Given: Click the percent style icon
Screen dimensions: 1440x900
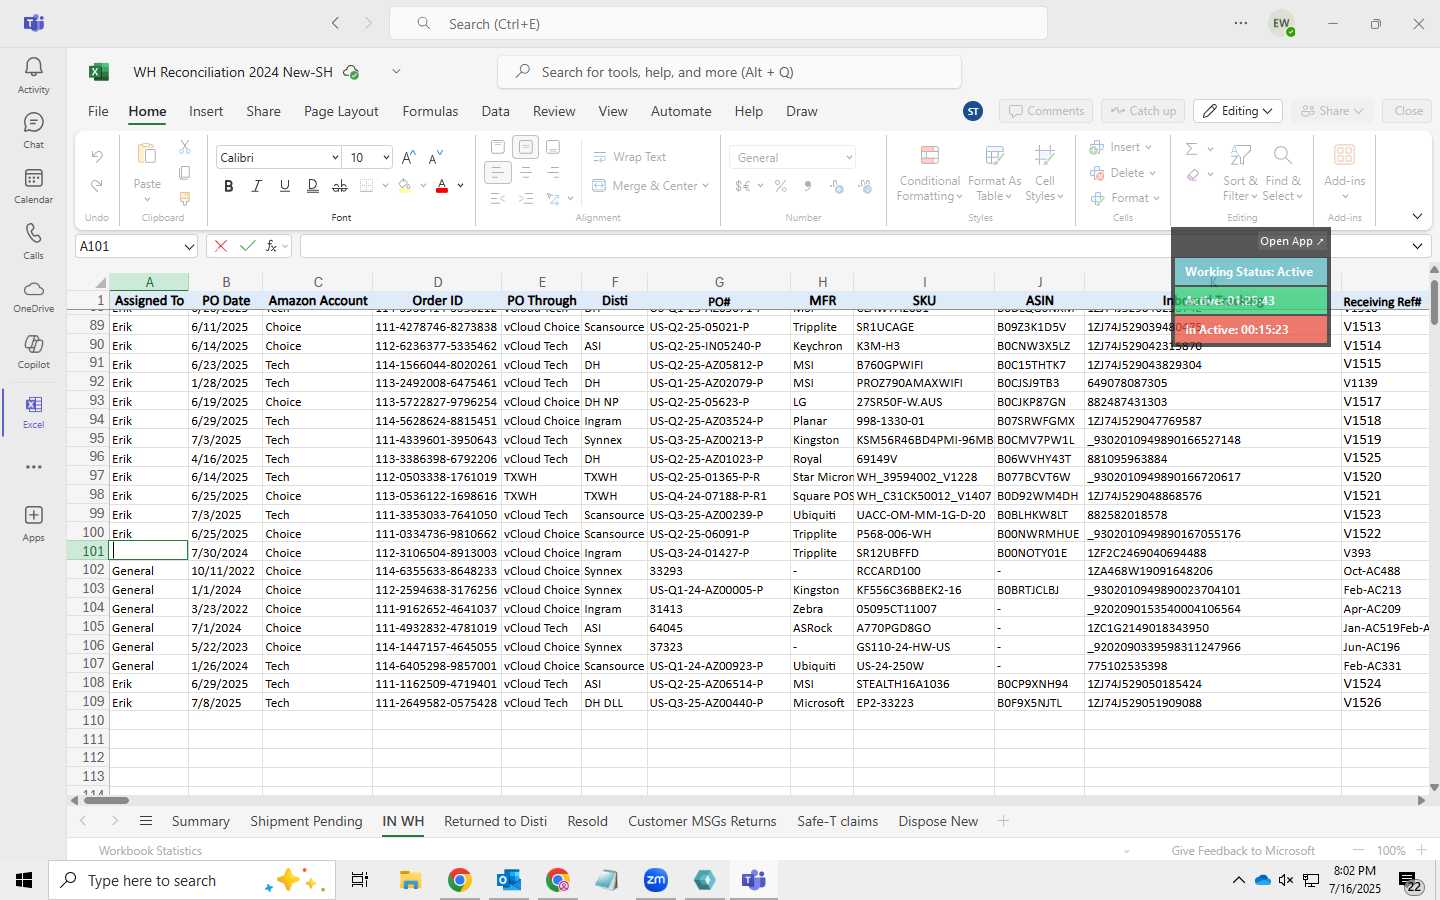Looking at the screenshot, I should click(x=780, y=186).
